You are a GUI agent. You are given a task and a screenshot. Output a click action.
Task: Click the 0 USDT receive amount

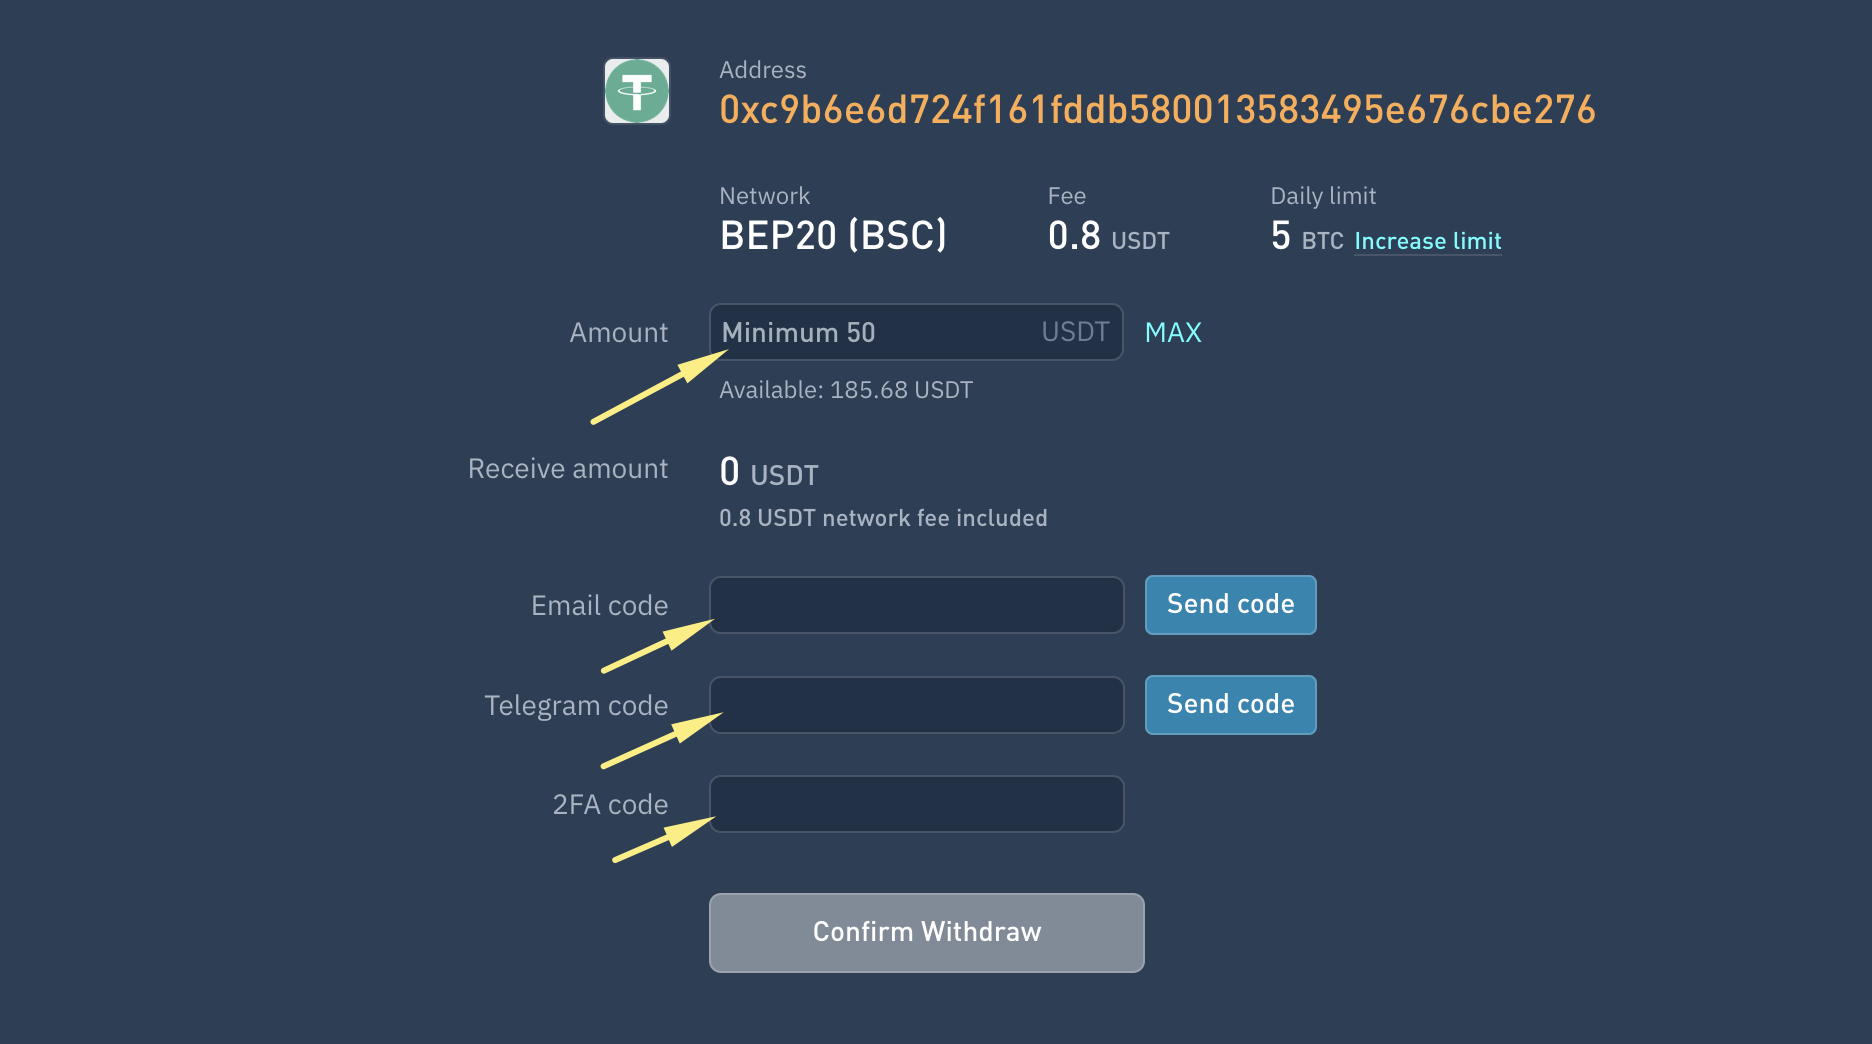769,472
